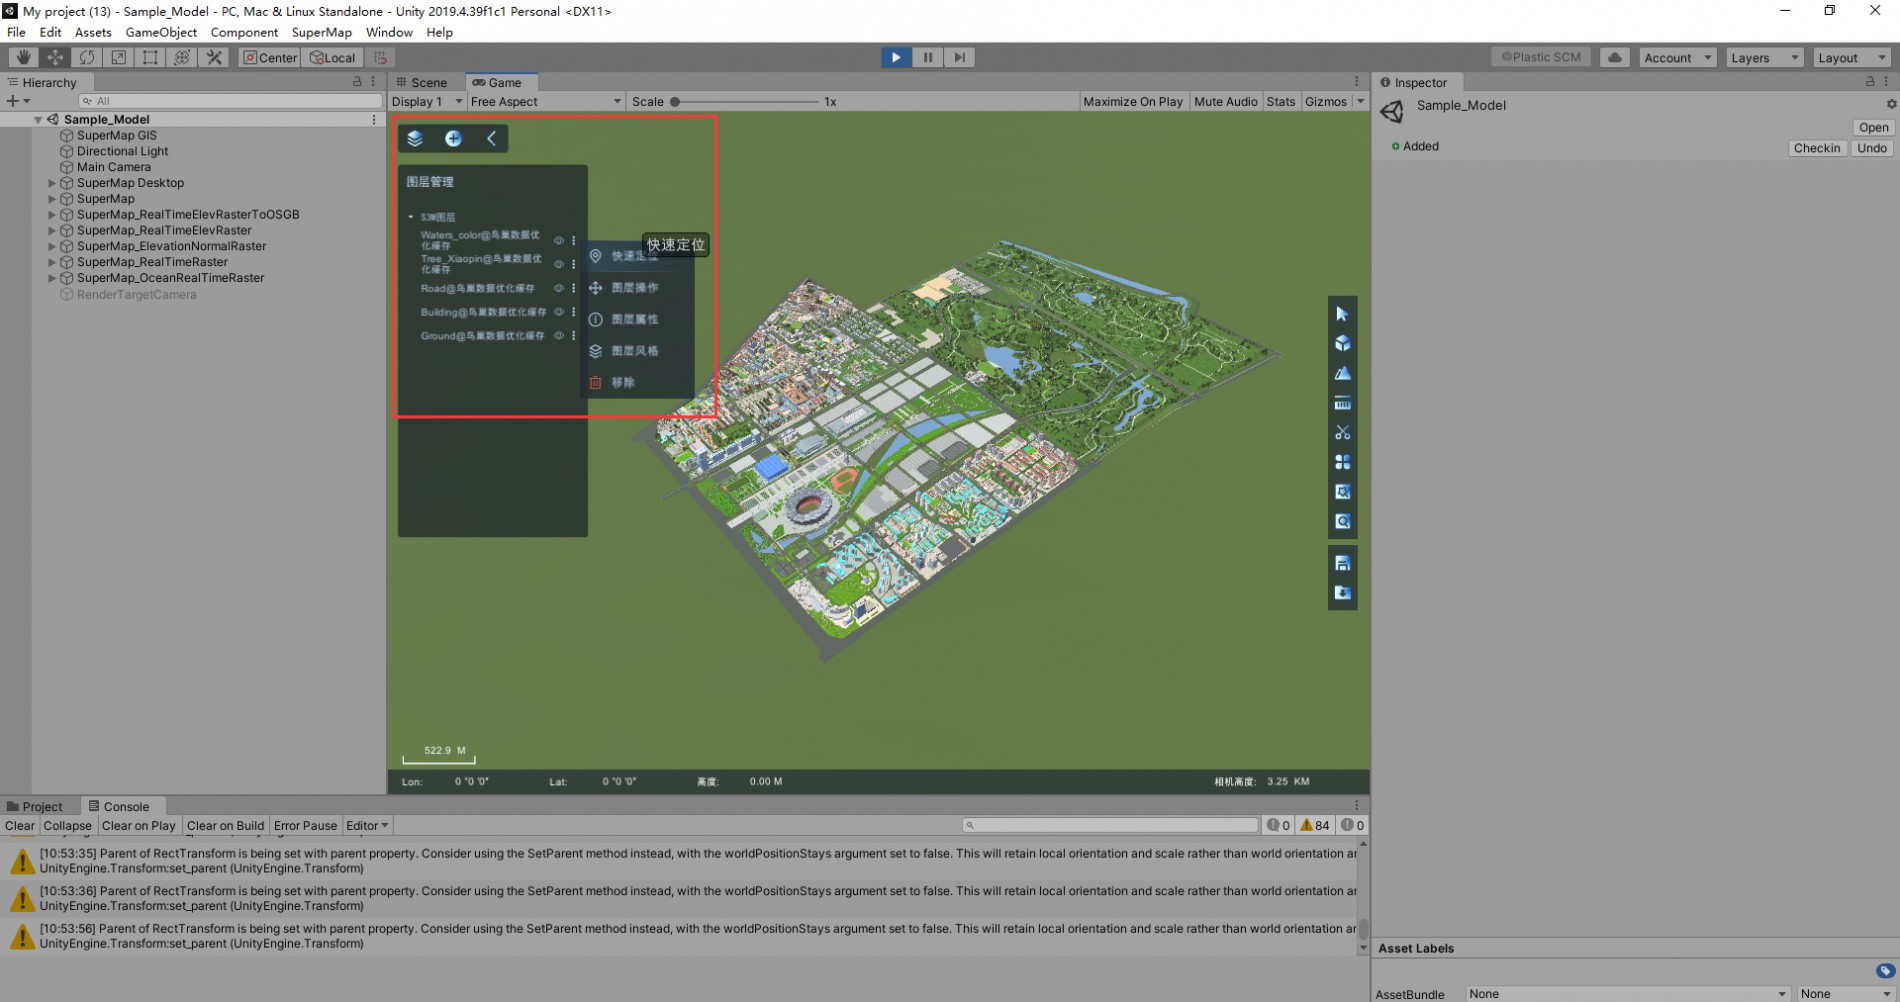Expand the SuperMap_OceanRealTimeRaster object

click(x=52, y=278)
